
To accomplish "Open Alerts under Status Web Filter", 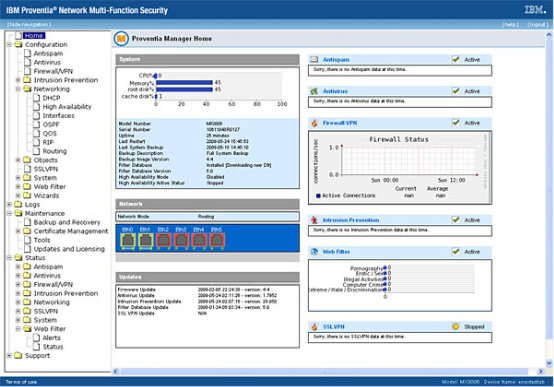I will (x=52, y=338).
